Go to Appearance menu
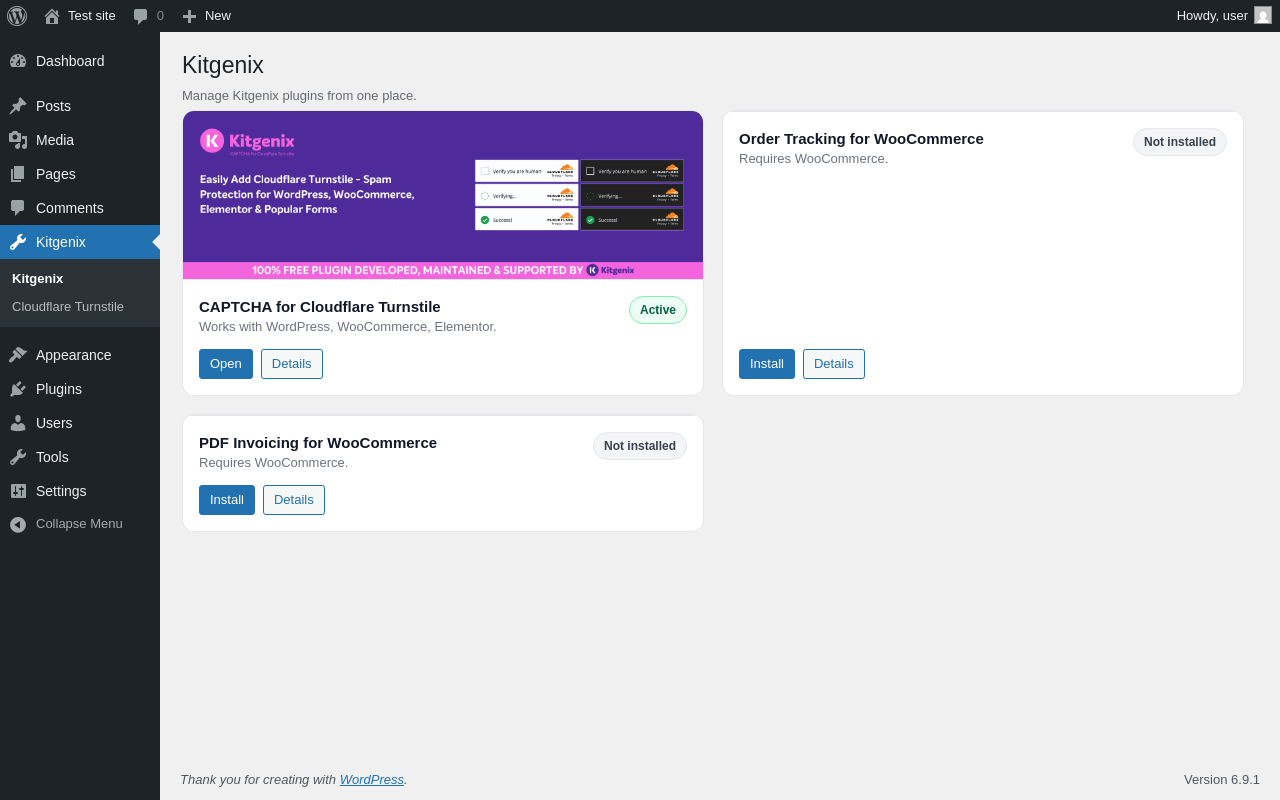 pos(80,355)
